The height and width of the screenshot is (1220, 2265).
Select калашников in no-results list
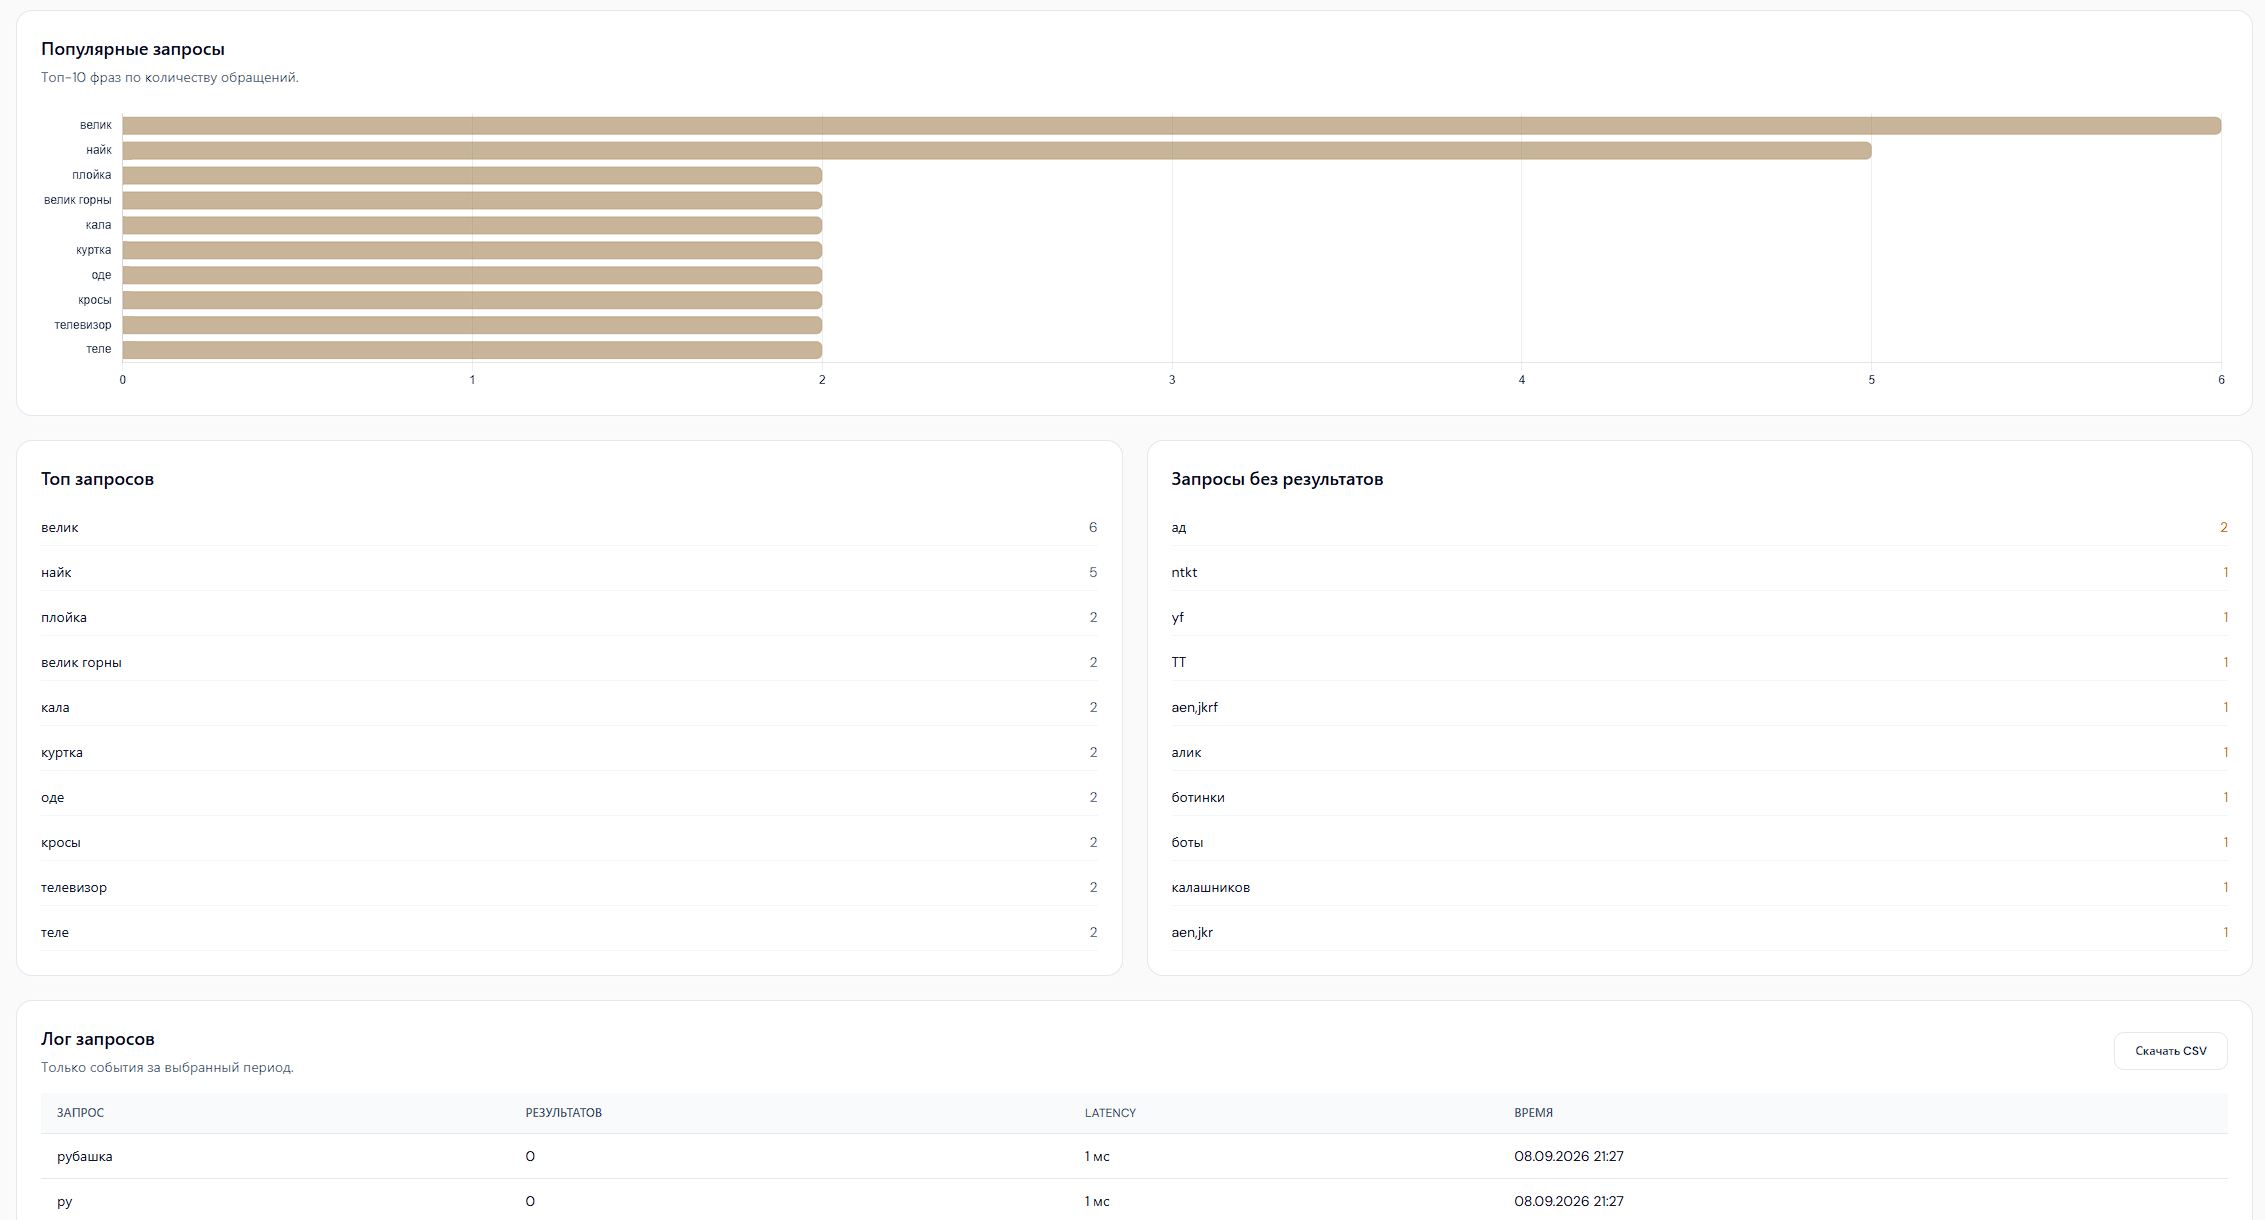[1699, 887]
